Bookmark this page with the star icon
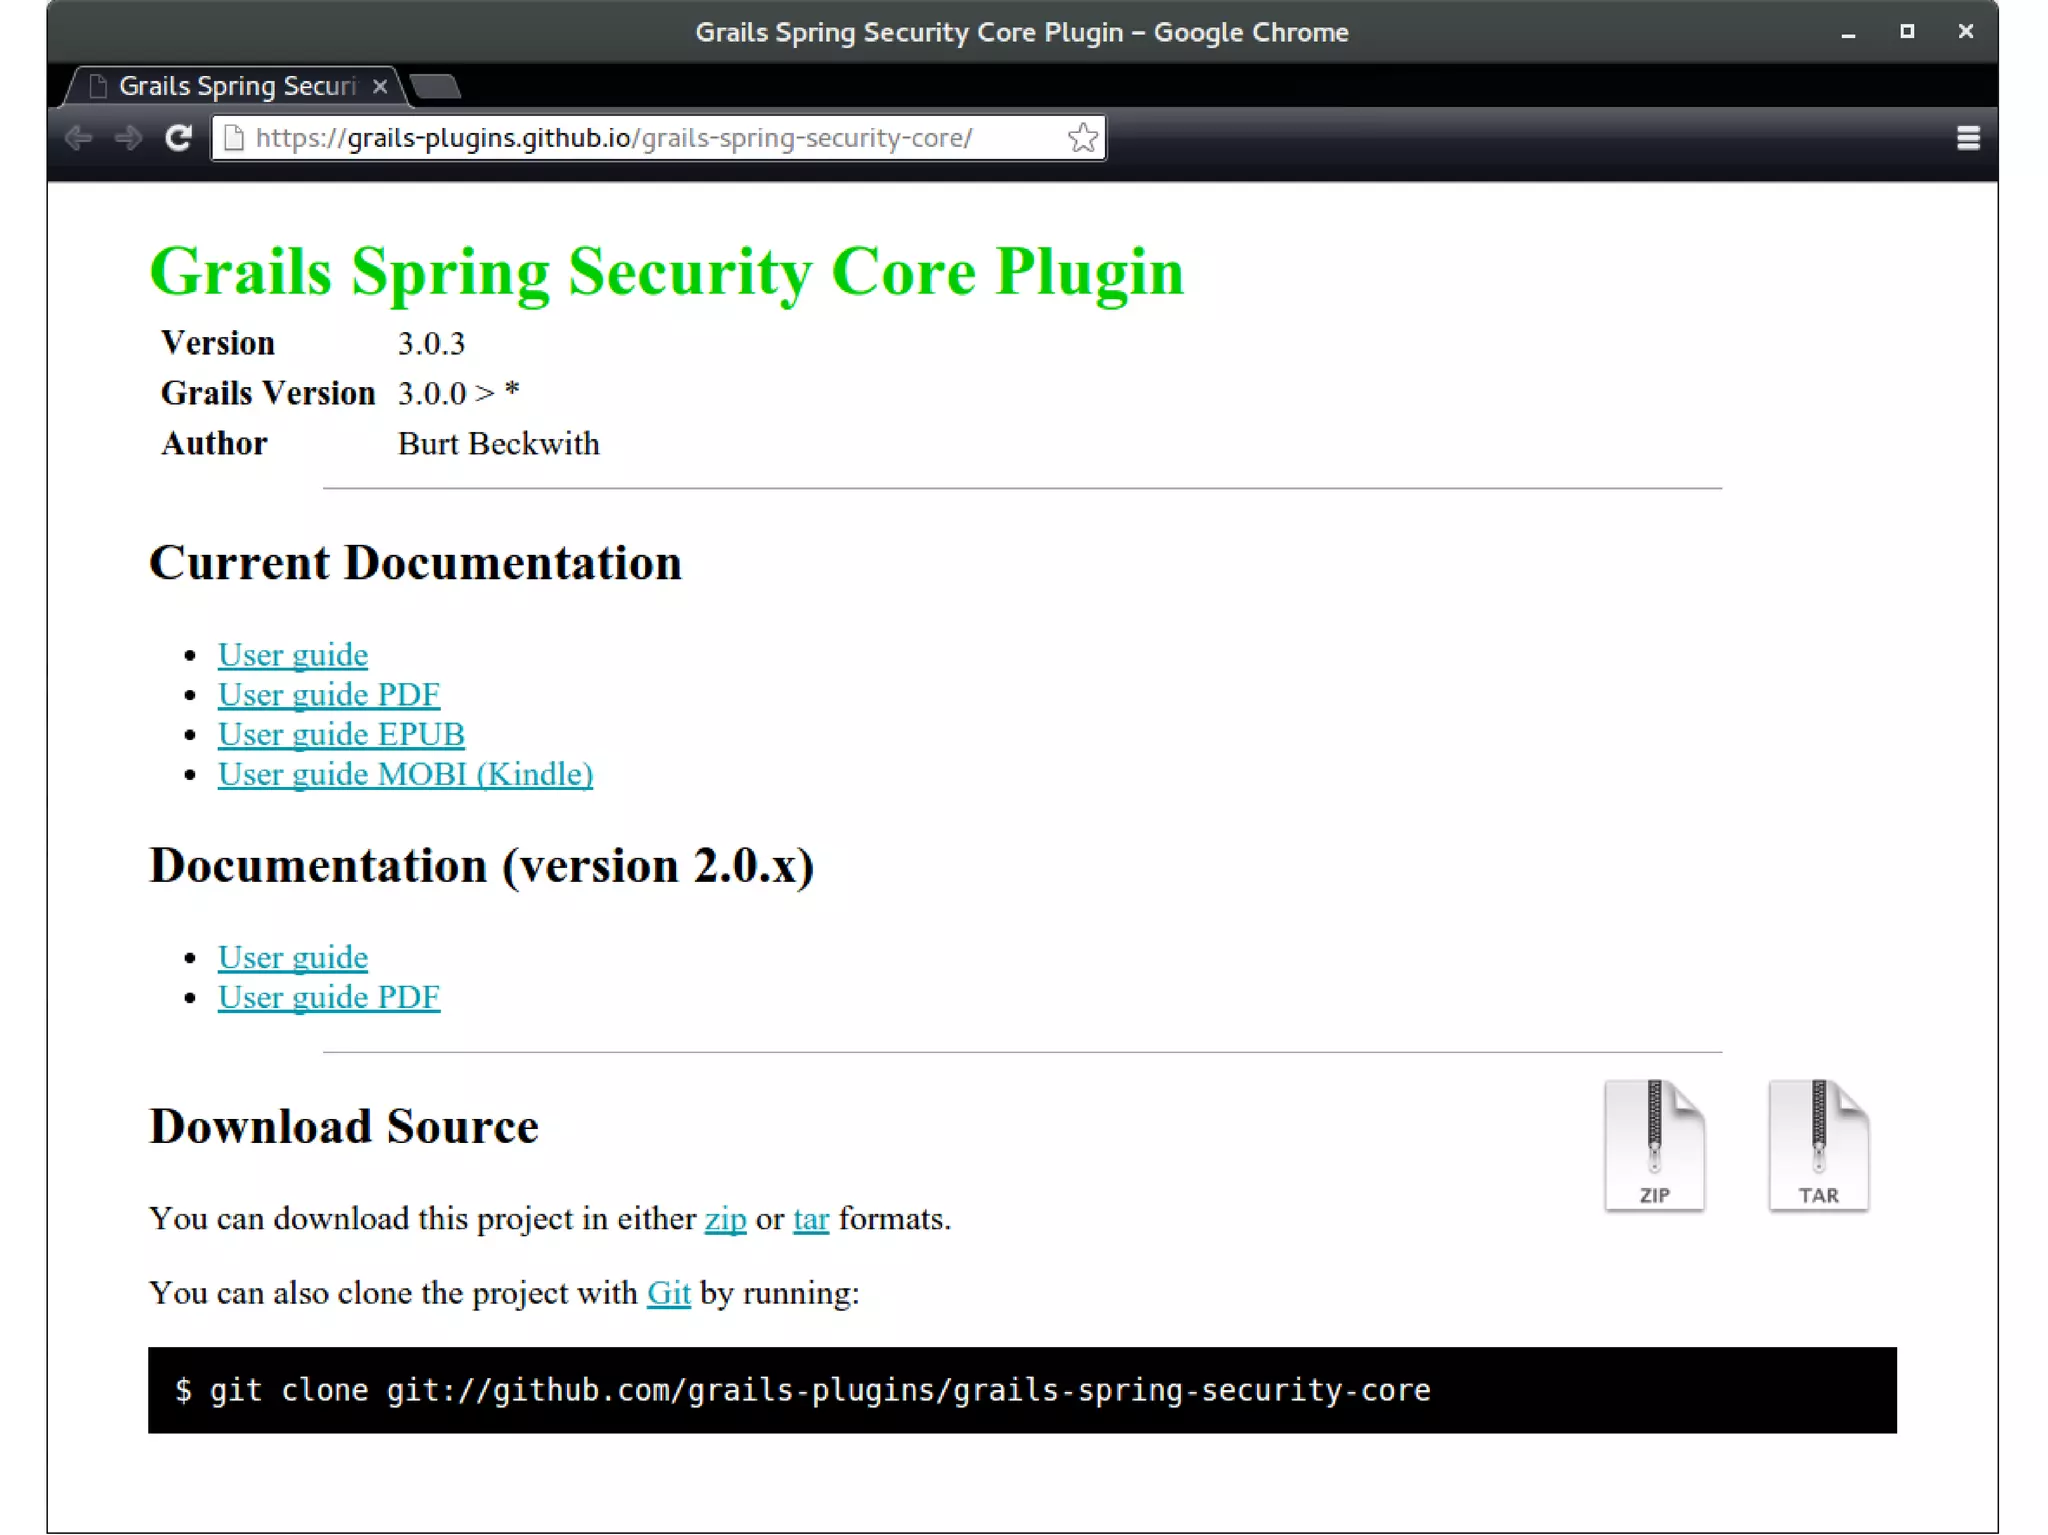Screen dimensions: 2048x1535 click(1082, 138)
